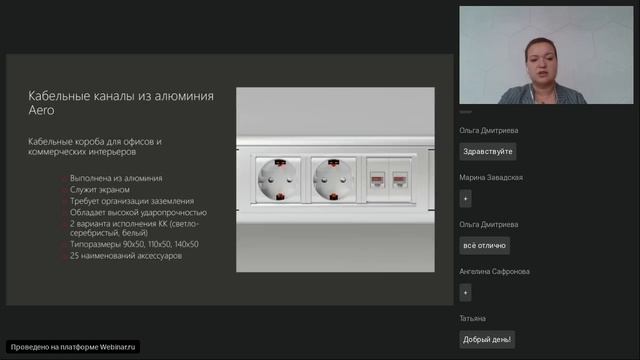640x360 pixels.
Task: Click the '+' message from Ангелина Сафронова
Action: 465,293
